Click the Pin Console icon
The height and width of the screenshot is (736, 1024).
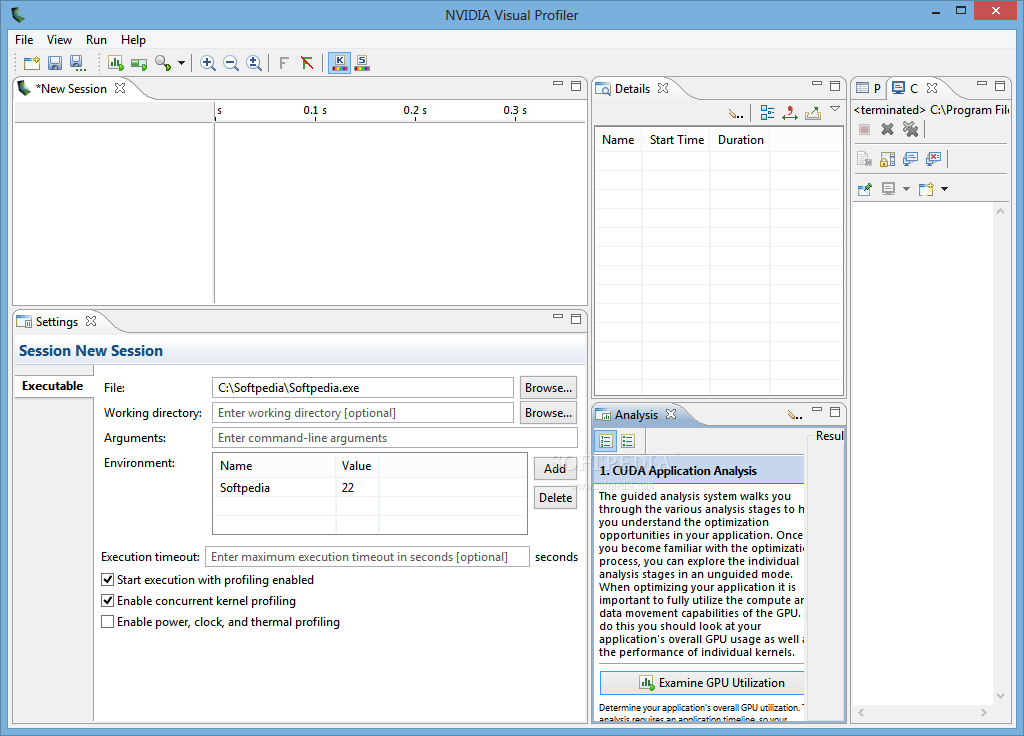[865, 189]
